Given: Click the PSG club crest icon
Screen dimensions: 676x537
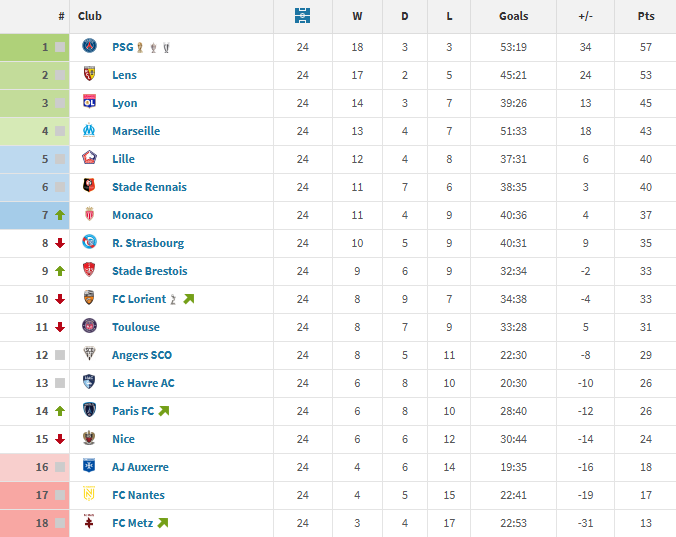Looking at the screenshot, I should (90, 47).
